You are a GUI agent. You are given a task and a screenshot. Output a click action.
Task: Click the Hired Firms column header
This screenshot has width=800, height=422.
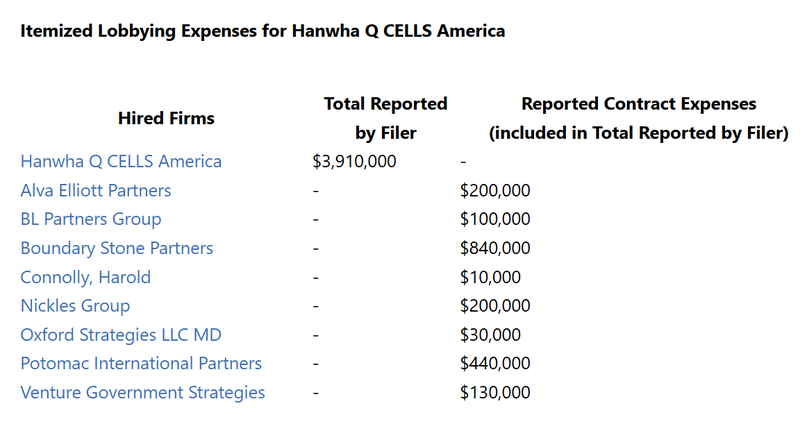click(166, 118)
